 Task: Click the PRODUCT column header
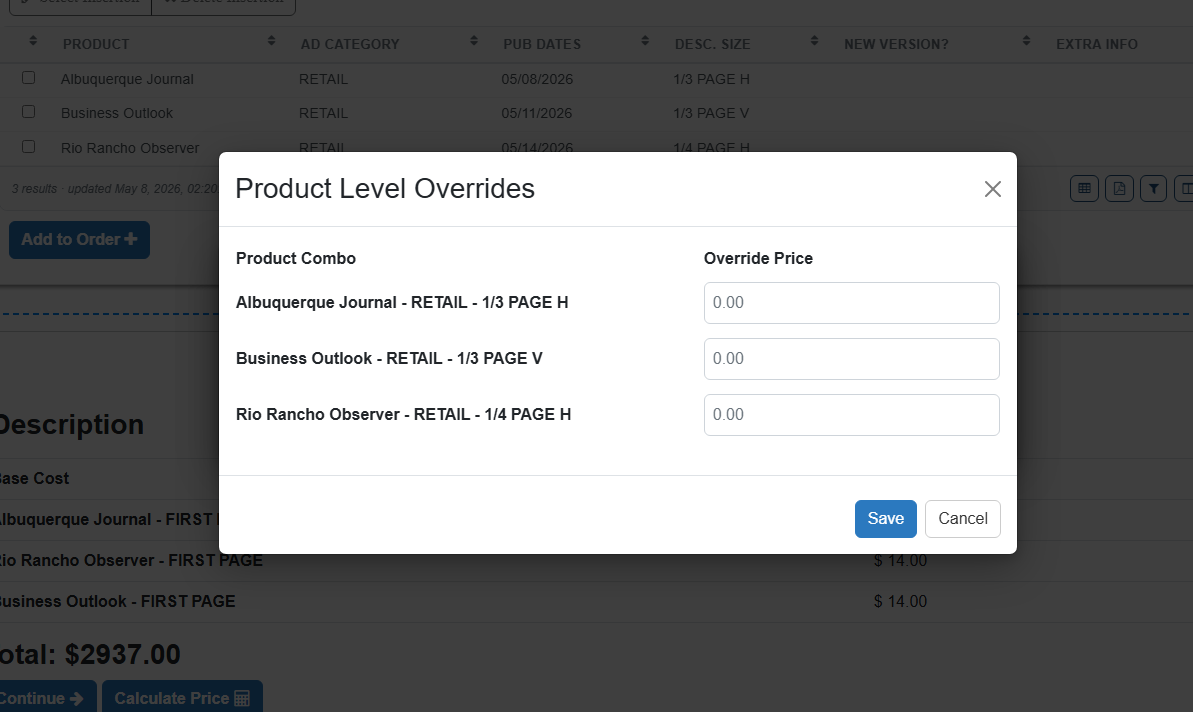pos(96,44)
